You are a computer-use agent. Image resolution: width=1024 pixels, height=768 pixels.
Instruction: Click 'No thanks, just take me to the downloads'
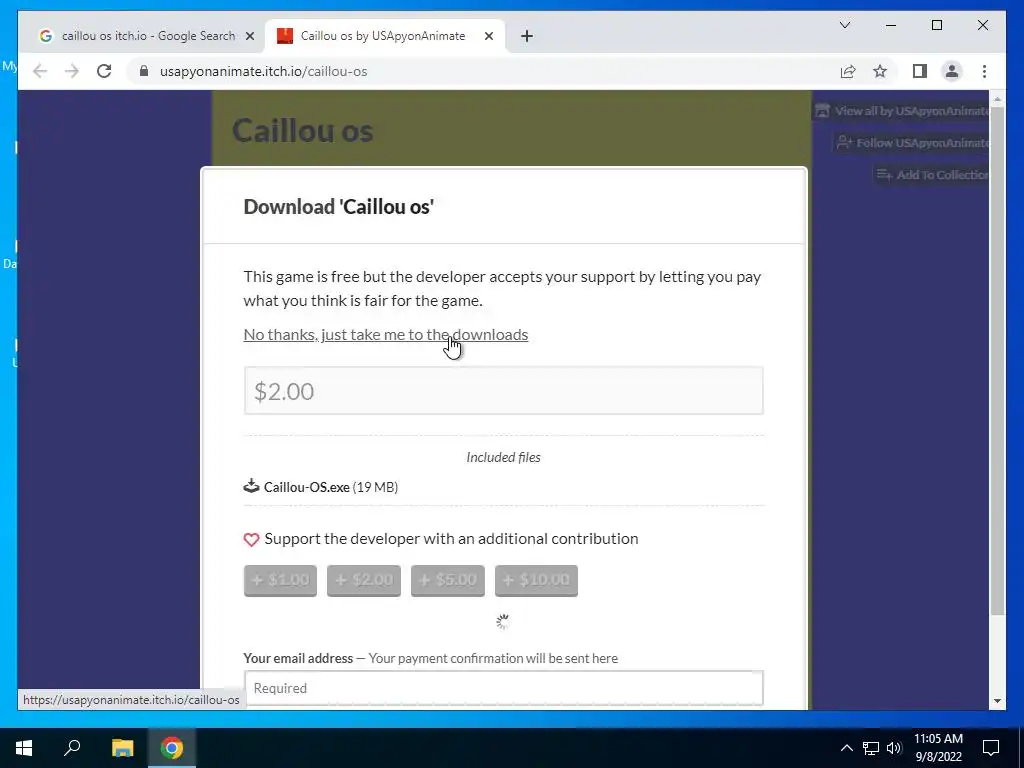coord(385,334)
